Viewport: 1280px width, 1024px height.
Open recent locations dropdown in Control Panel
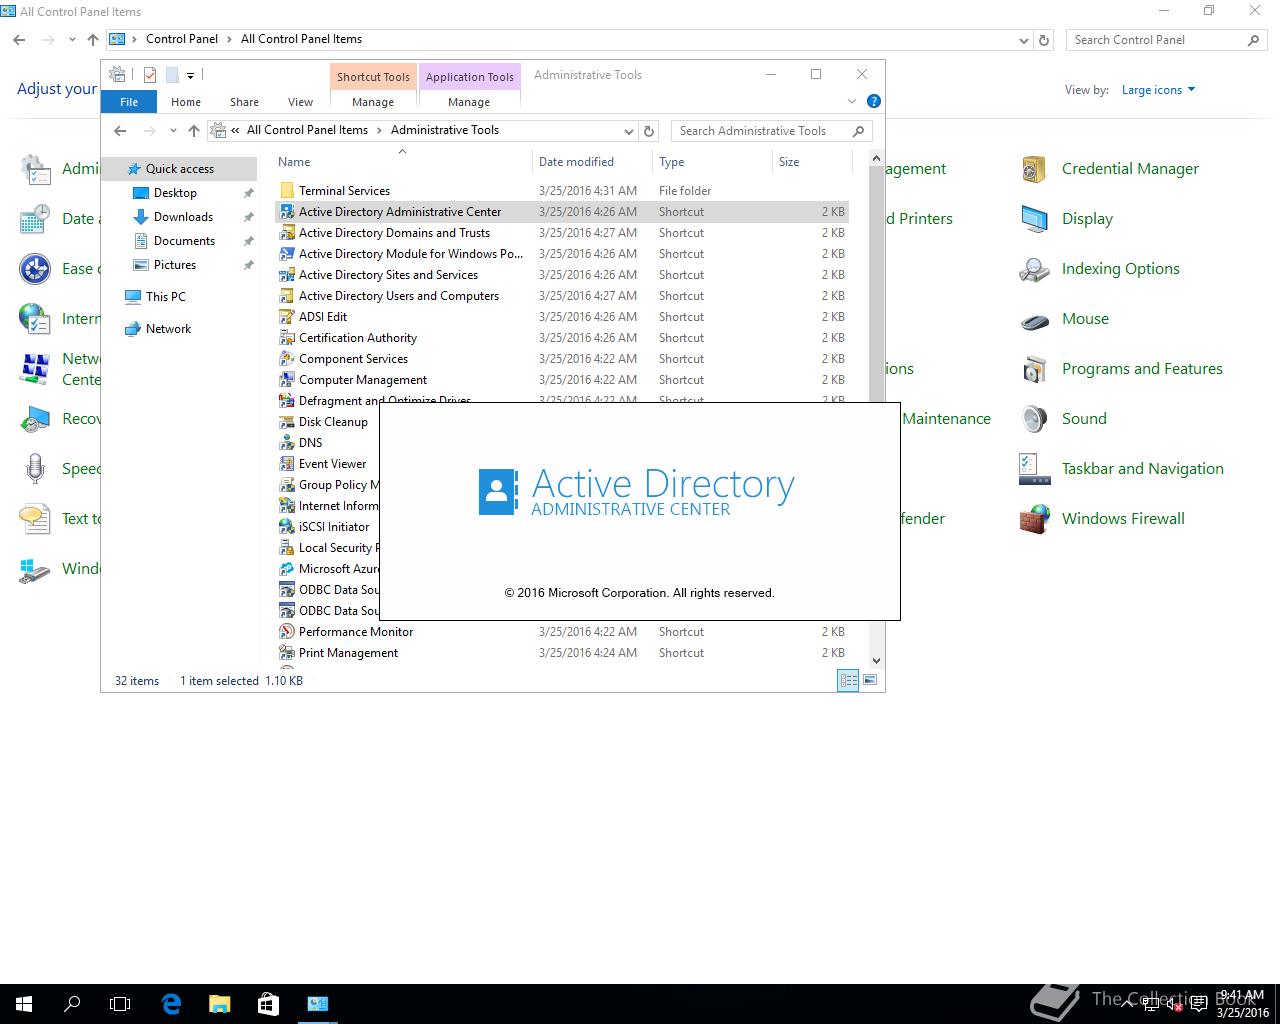point(72,40)
